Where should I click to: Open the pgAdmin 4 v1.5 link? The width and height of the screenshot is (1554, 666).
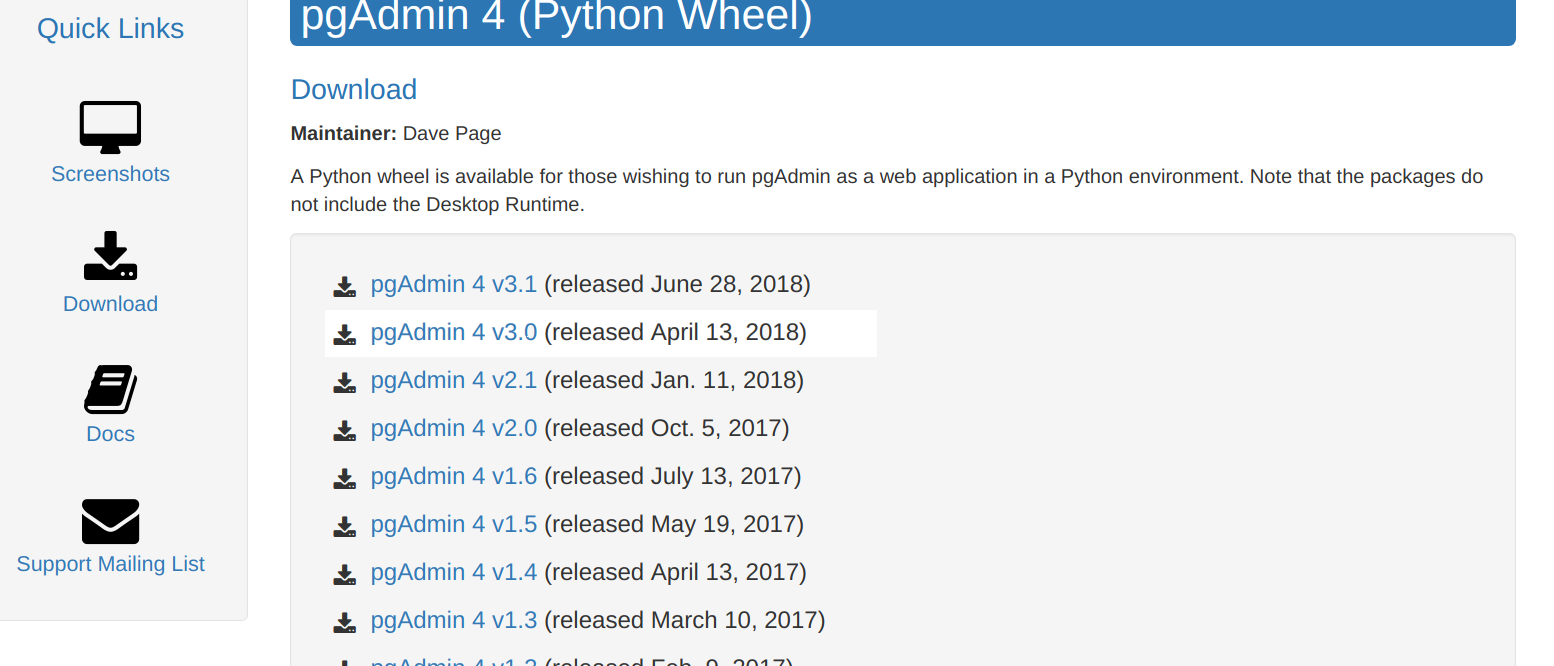454,524
